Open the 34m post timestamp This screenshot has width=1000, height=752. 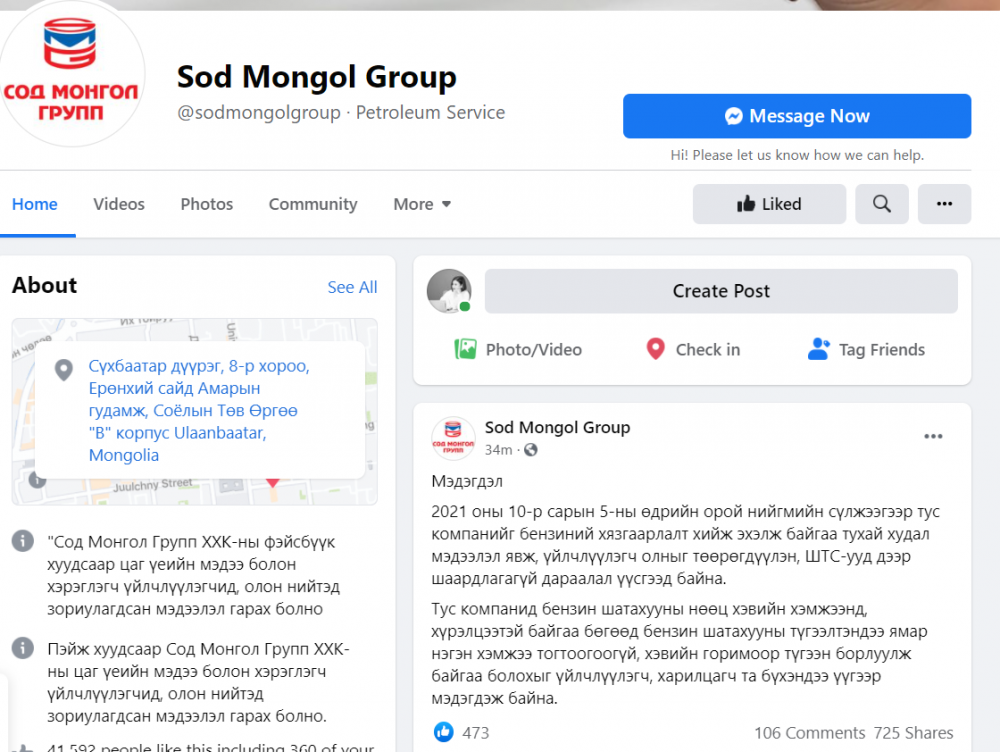pyautogui.click(x=498, y=450)
